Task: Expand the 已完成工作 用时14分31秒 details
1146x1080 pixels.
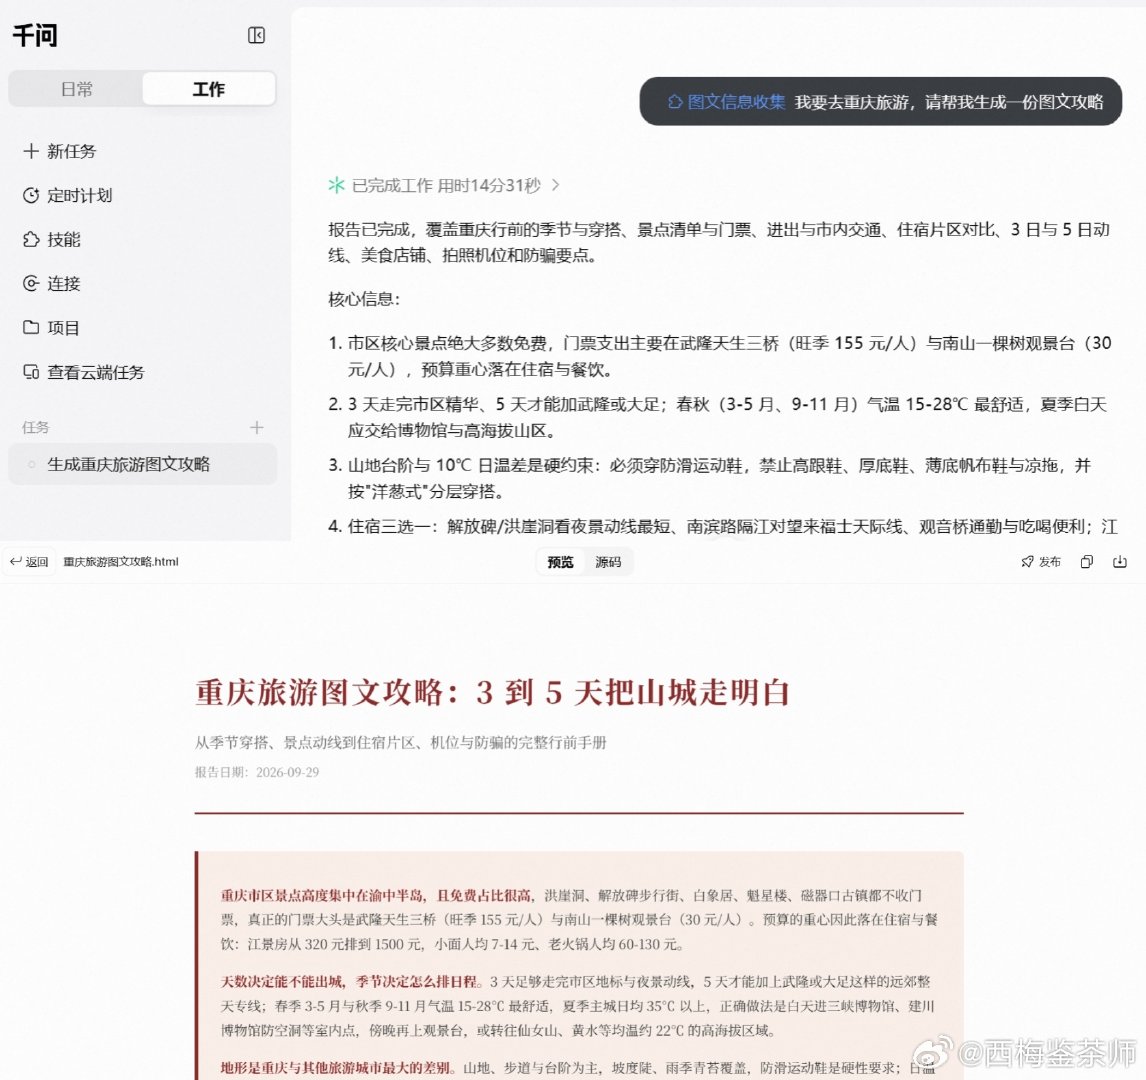Action: (444, 185)
